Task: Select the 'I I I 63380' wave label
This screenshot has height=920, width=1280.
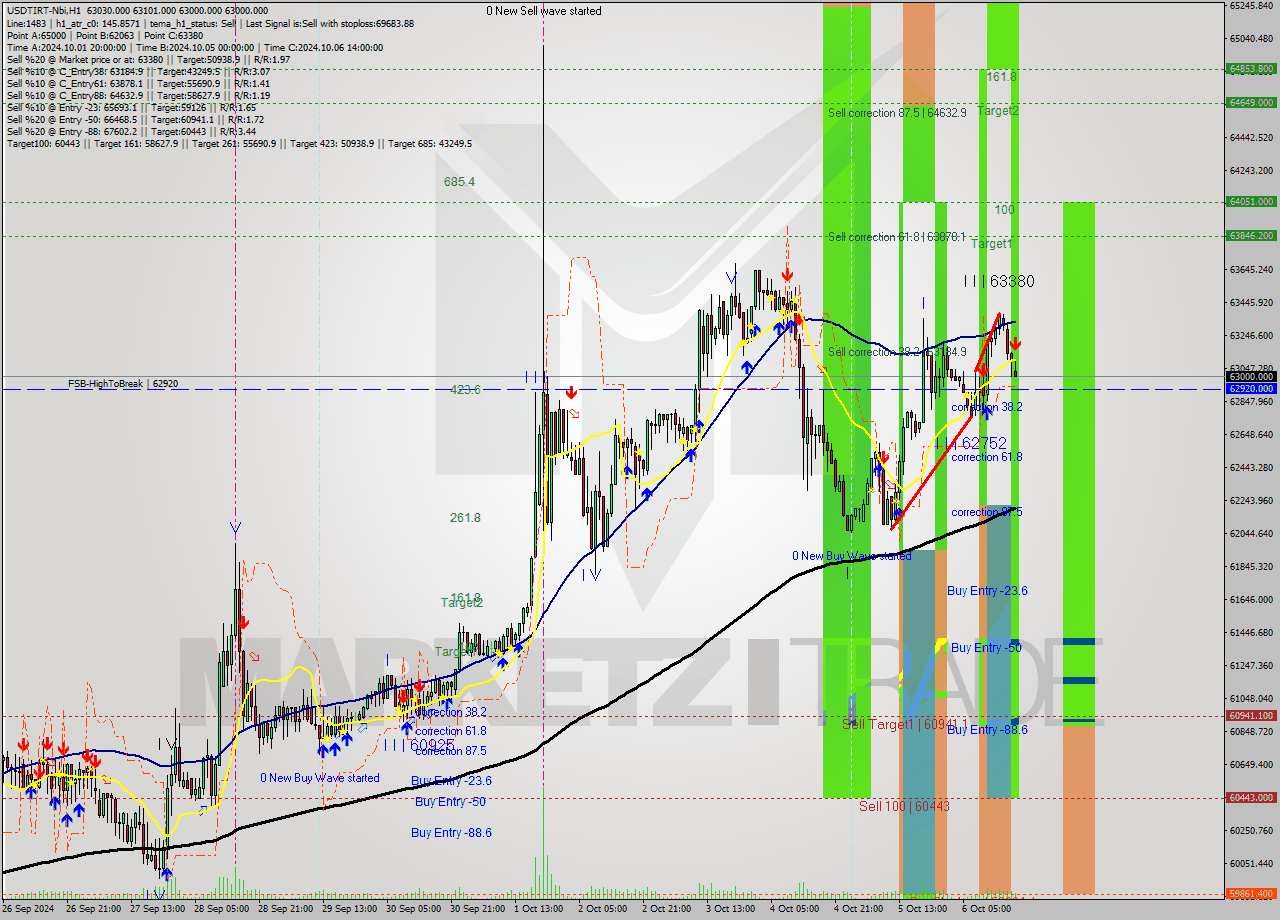Action: click(x=999, y=282)
